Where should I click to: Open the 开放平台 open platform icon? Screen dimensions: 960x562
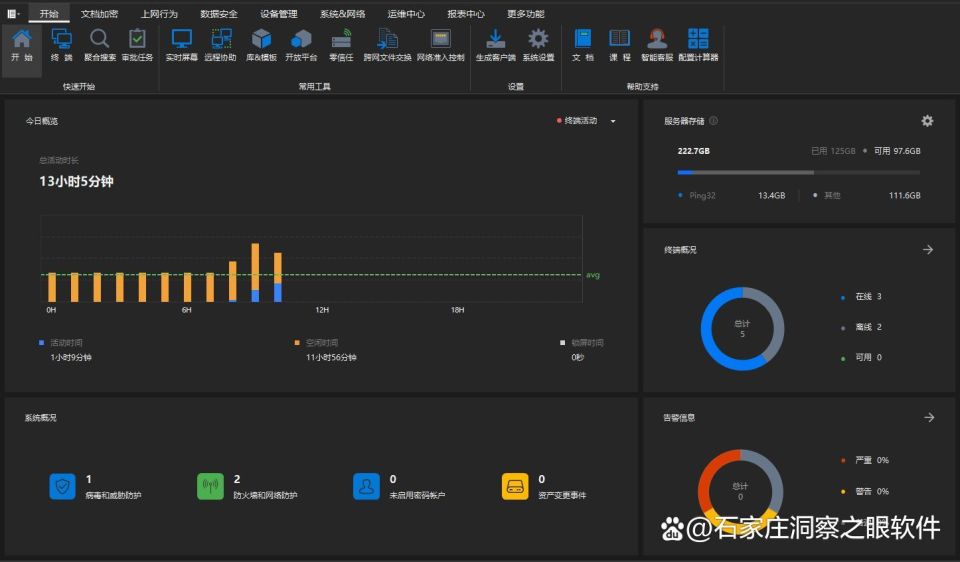[x=301, y=39]
